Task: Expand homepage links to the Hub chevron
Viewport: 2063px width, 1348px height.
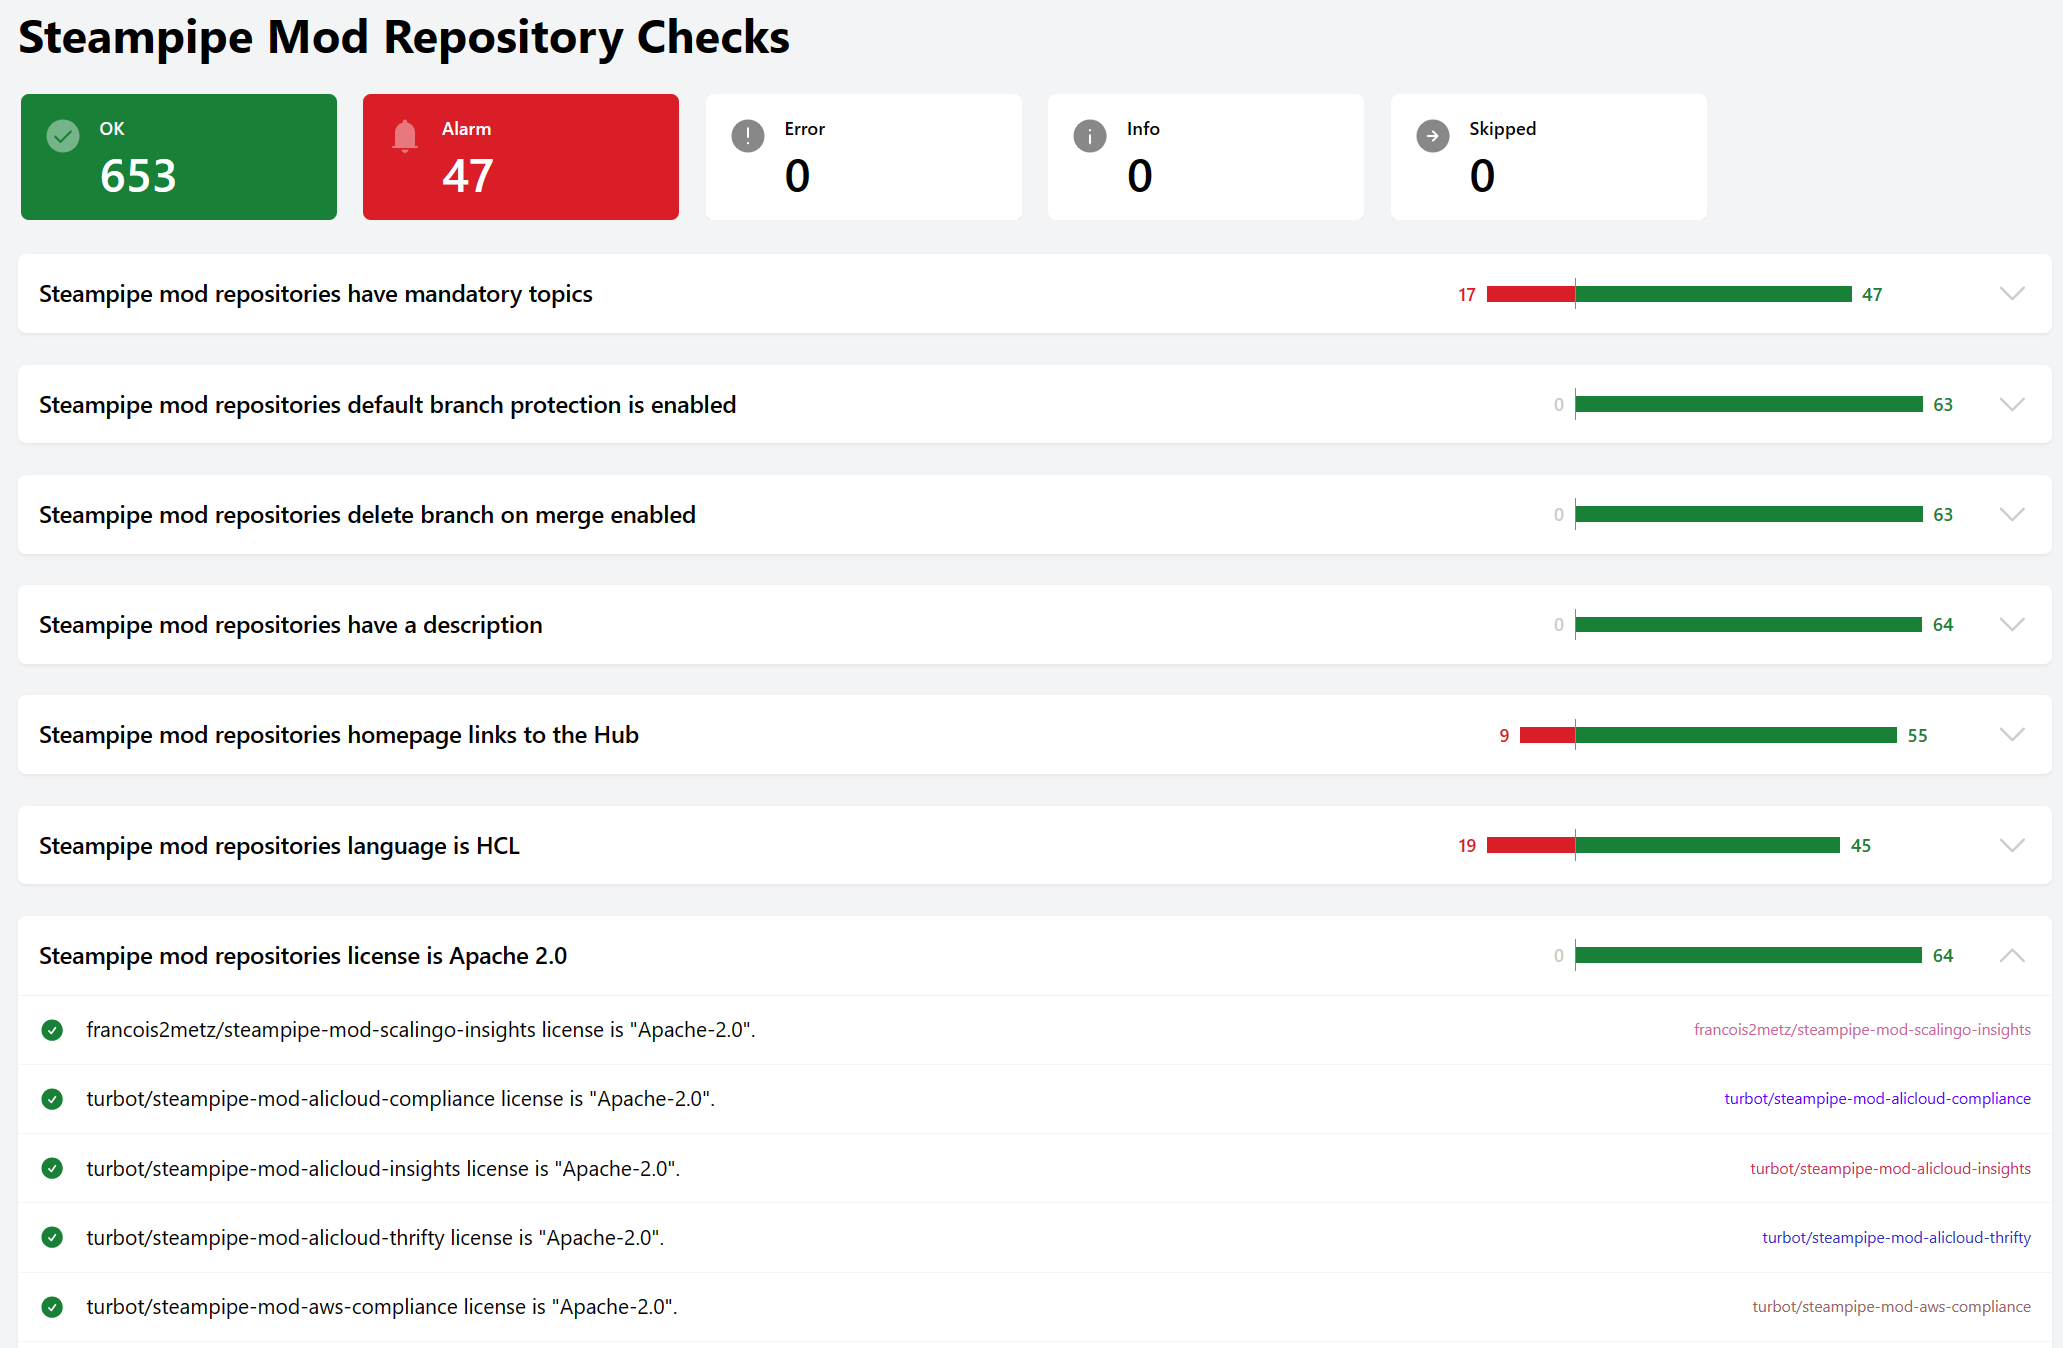Action: 2012,735
